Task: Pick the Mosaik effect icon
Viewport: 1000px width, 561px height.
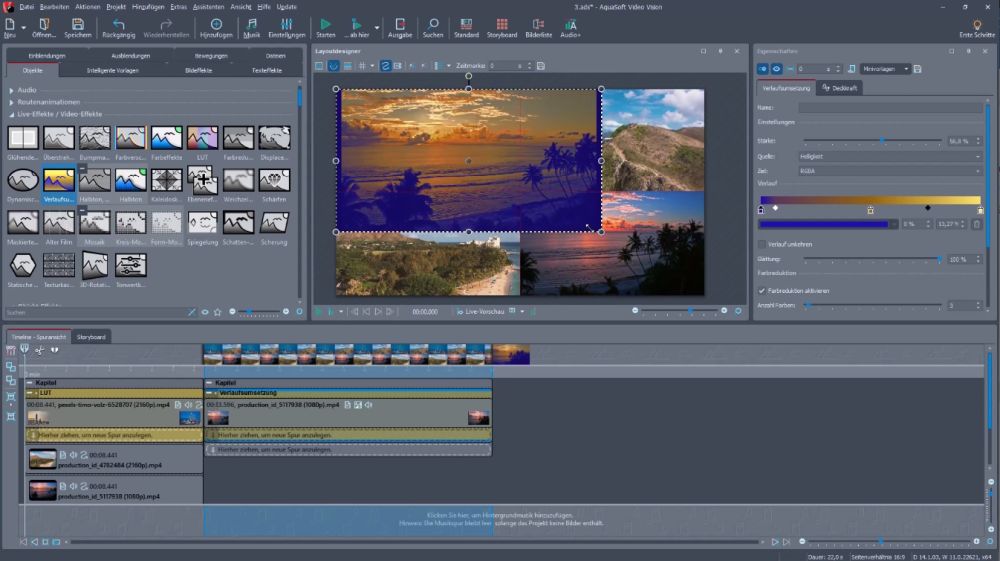Action: pos(94,222)
